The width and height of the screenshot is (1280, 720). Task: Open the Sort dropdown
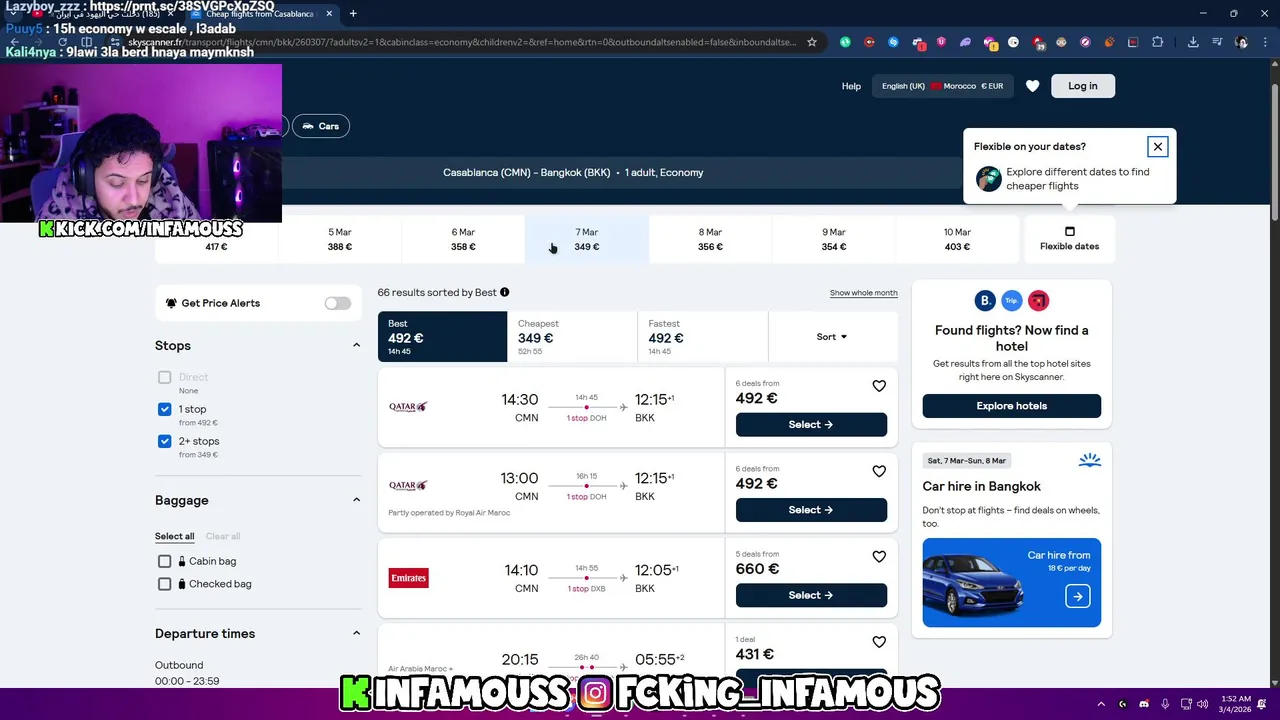[832, 337]
